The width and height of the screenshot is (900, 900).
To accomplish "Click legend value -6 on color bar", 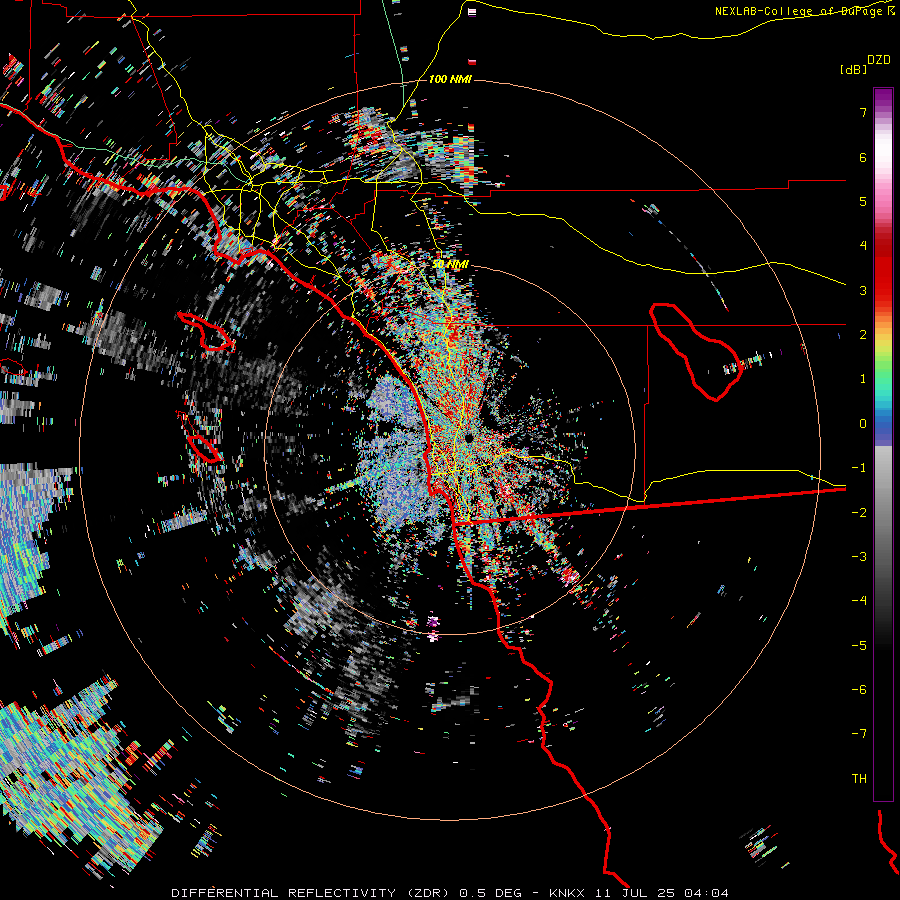I will pyautogui.click(x=859, y=690).
